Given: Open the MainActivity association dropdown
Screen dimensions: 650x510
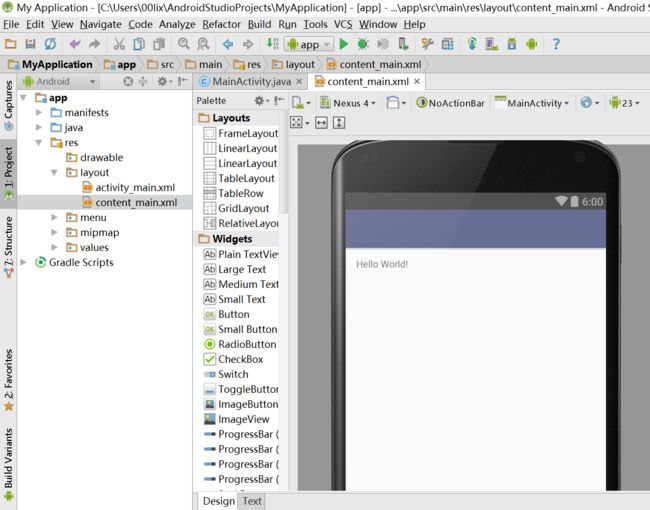Looking at the screenshot, I should tap(532, 103).
